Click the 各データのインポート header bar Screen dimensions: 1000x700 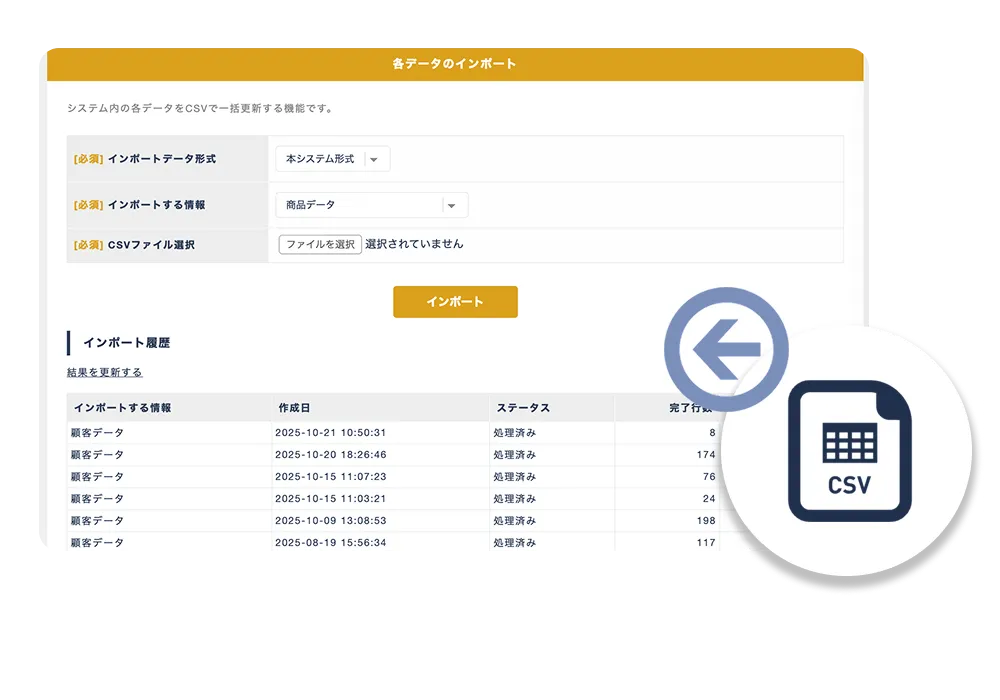455,64
